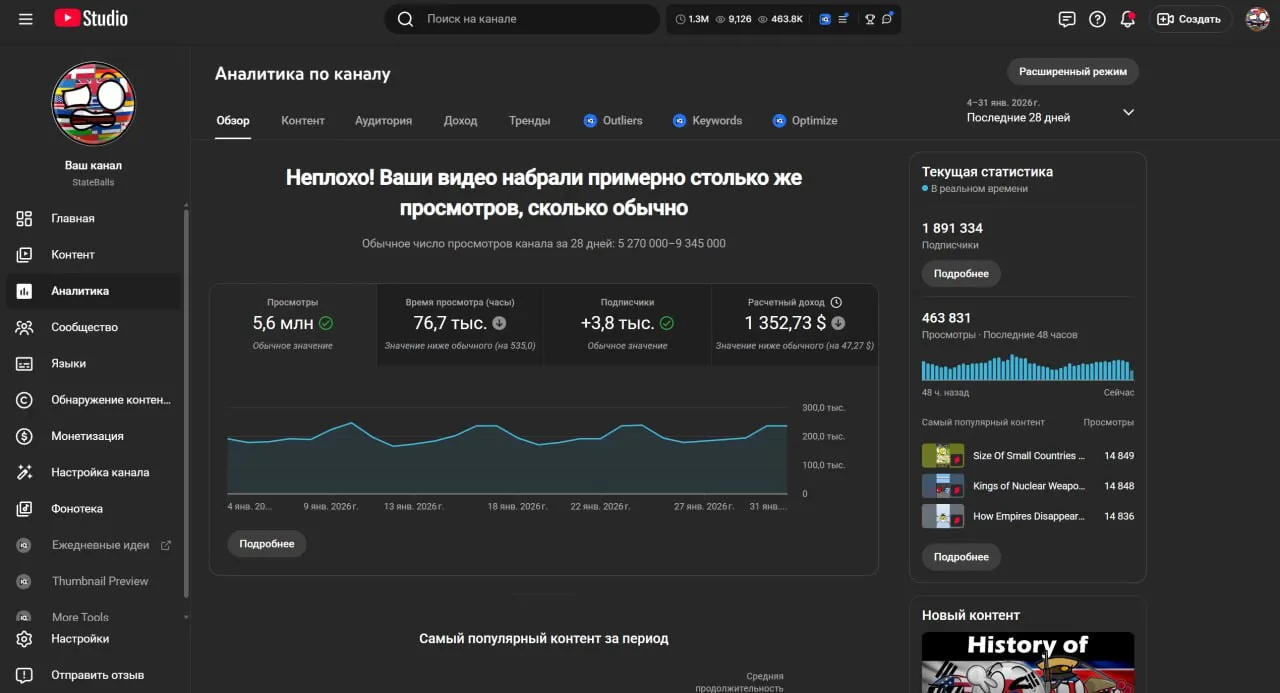
Task: Open the notifications bell
Action: click(1128, 19)
